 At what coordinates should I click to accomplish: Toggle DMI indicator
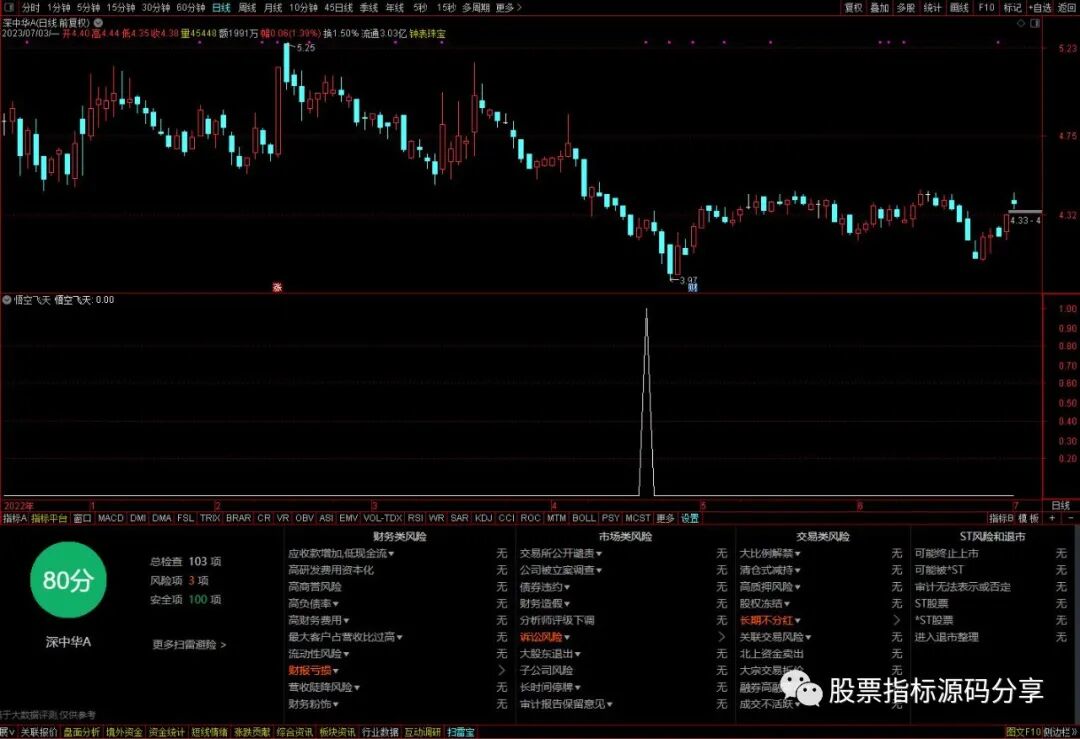pyautogui.click(x=138, y=518)
